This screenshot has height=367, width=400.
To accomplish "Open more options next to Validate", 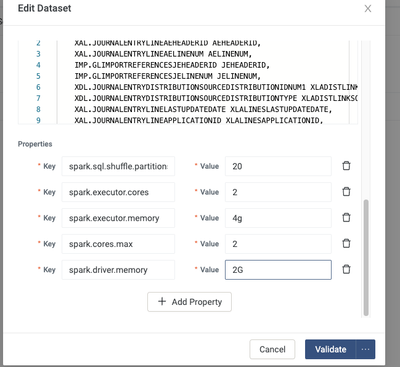I will point(365,349).
